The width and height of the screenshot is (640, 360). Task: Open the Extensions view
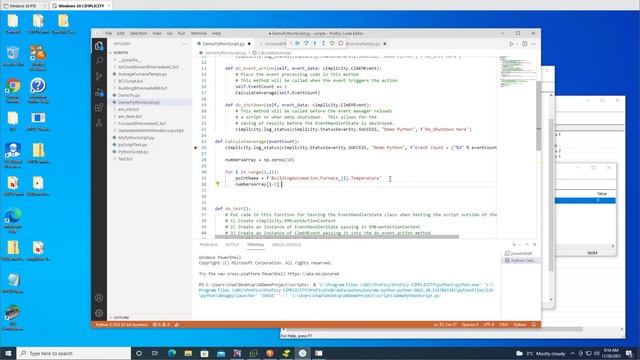pos(99,107)
